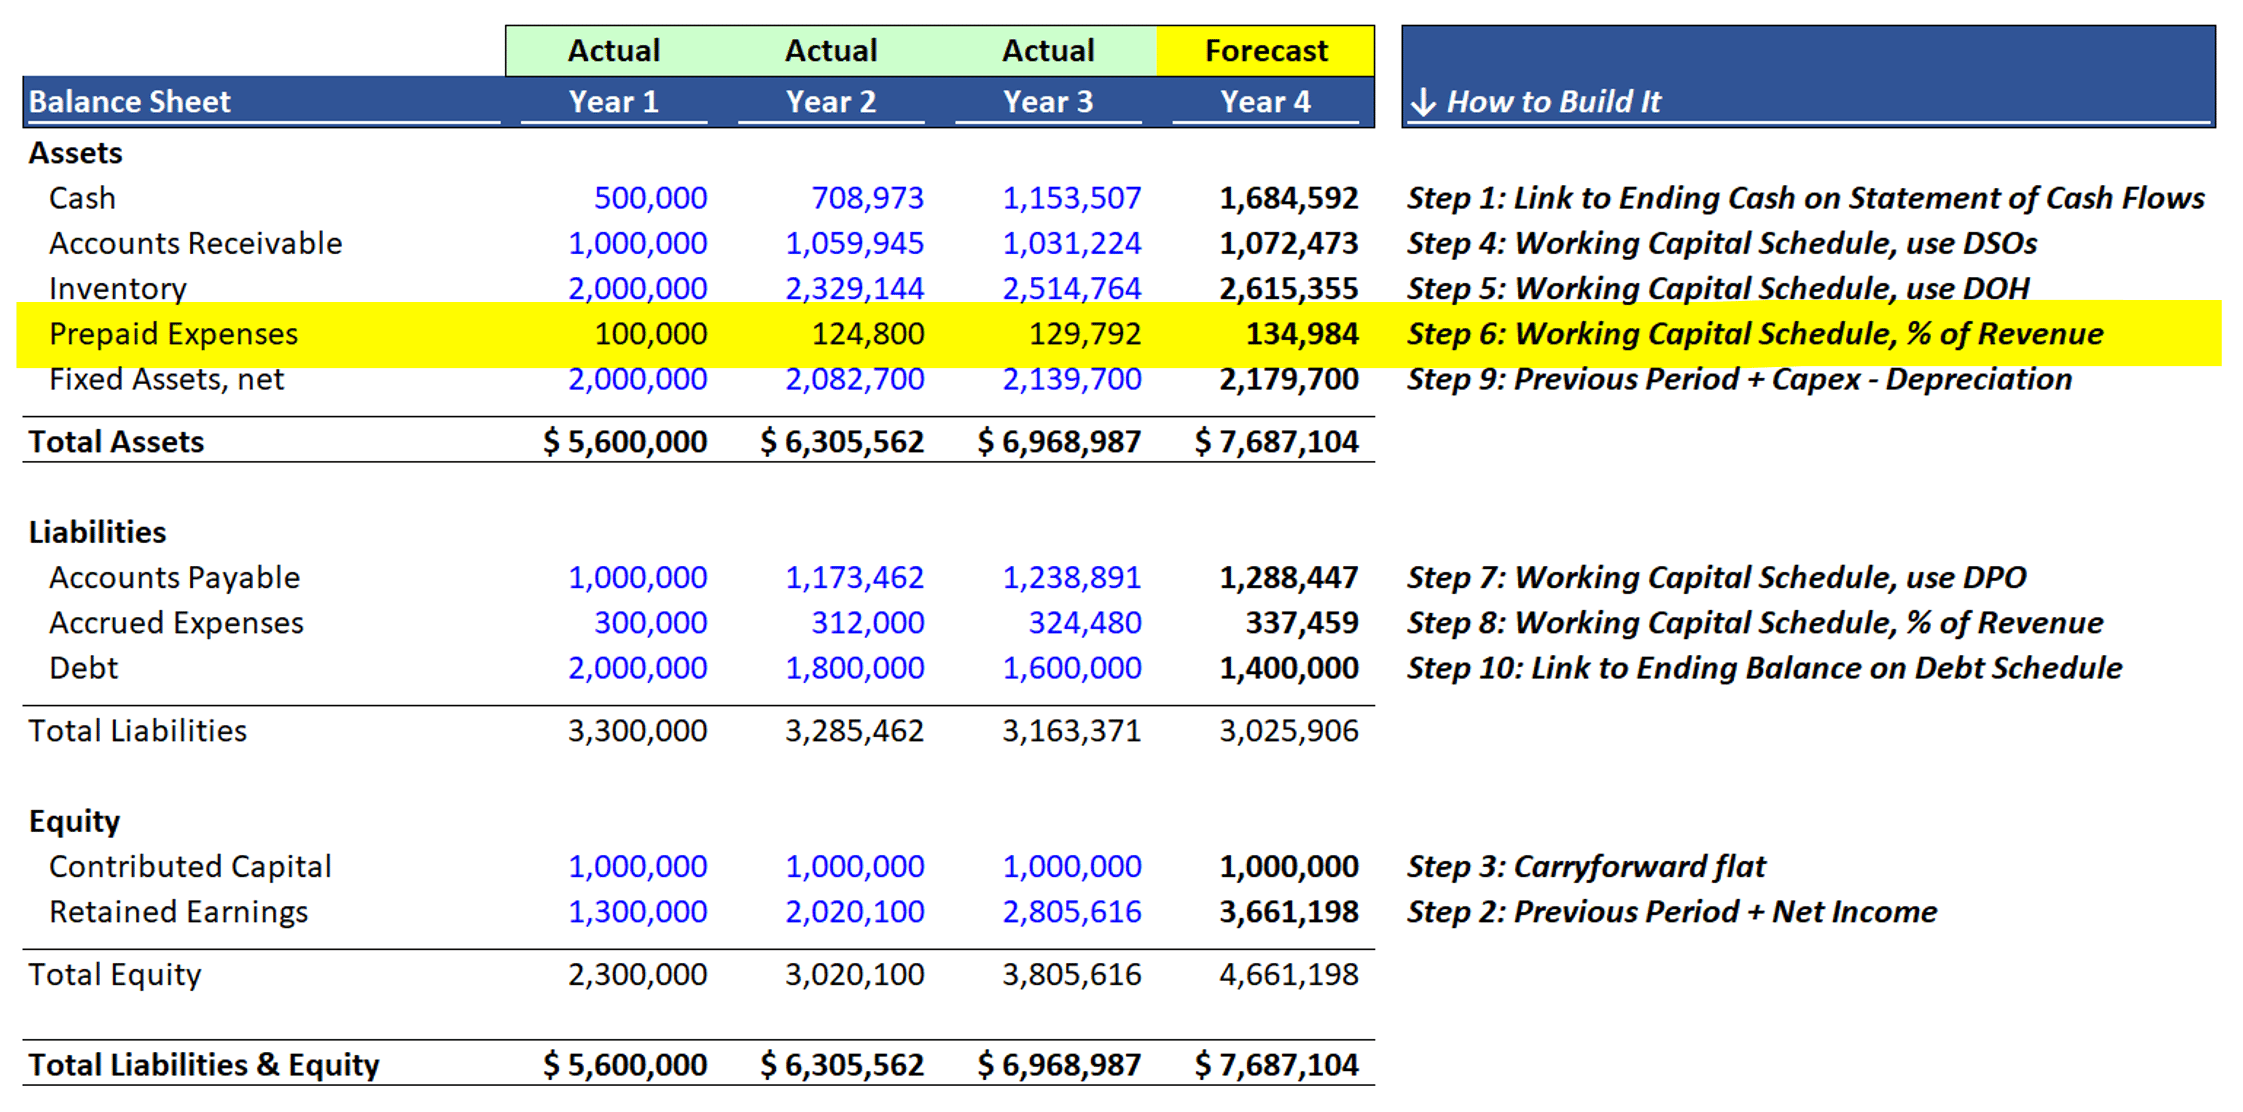Click the Inventory row label
The width and height of the screenshot is (2243, 1112).
(x=117, y=288)
